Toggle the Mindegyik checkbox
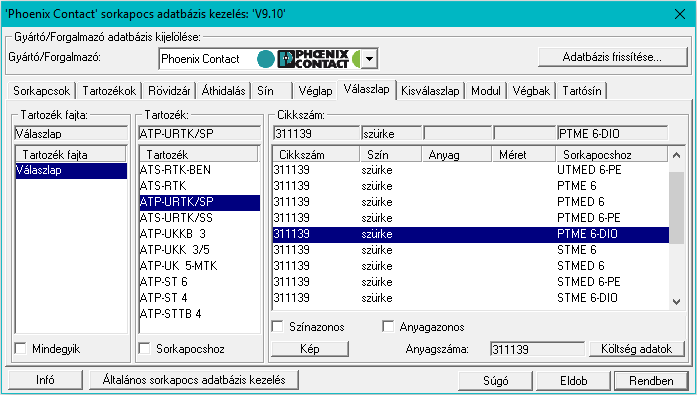Screen dimensions: 697x395 tap(20, 348)
